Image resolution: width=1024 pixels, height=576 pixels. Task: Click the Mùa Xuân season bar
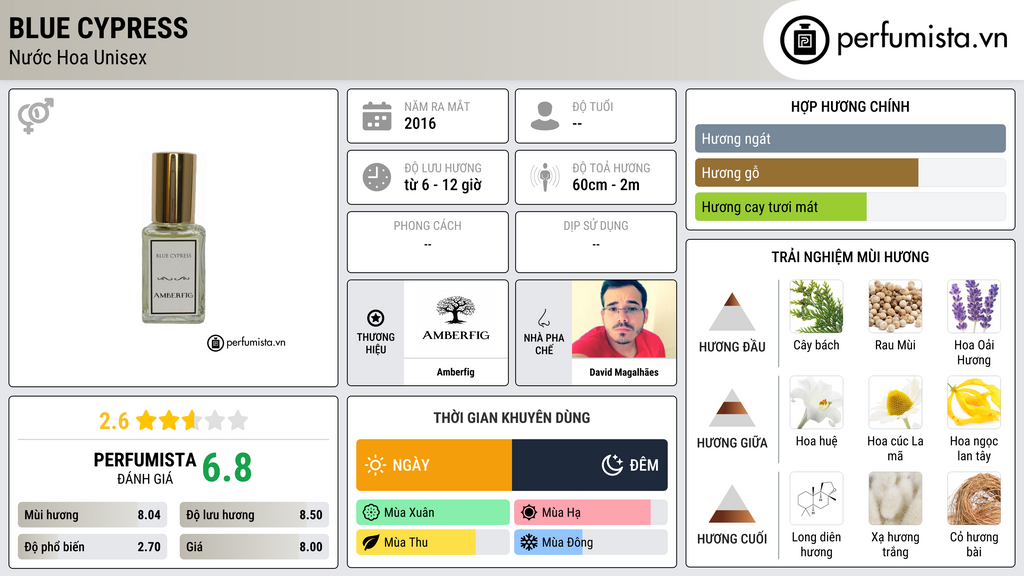(x=433, y=513)
